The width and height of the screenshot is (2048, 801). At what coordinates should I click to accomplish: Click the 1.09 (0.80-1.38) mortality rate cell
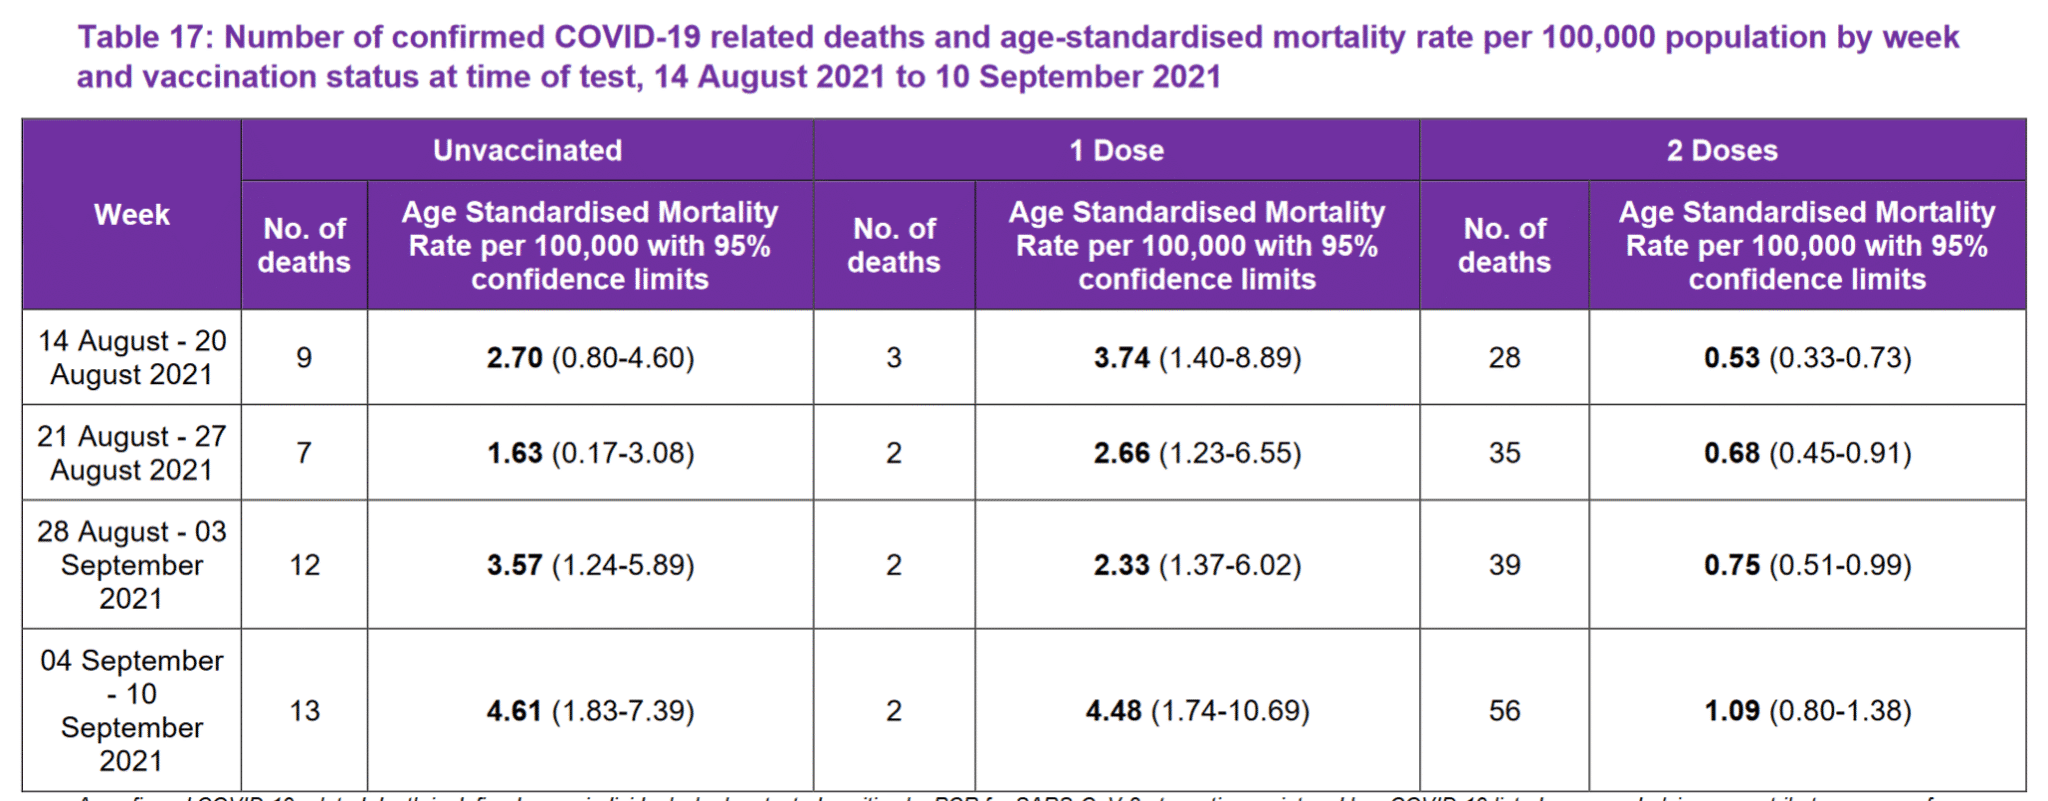pyautogui.click(x=1807, y=711)
